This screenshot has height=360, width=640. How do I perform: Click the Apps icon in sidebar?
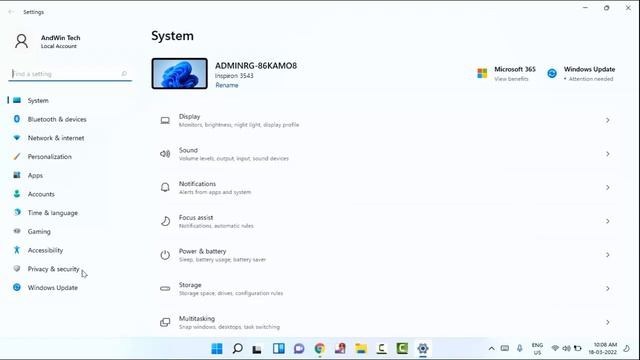pos(17,175)
